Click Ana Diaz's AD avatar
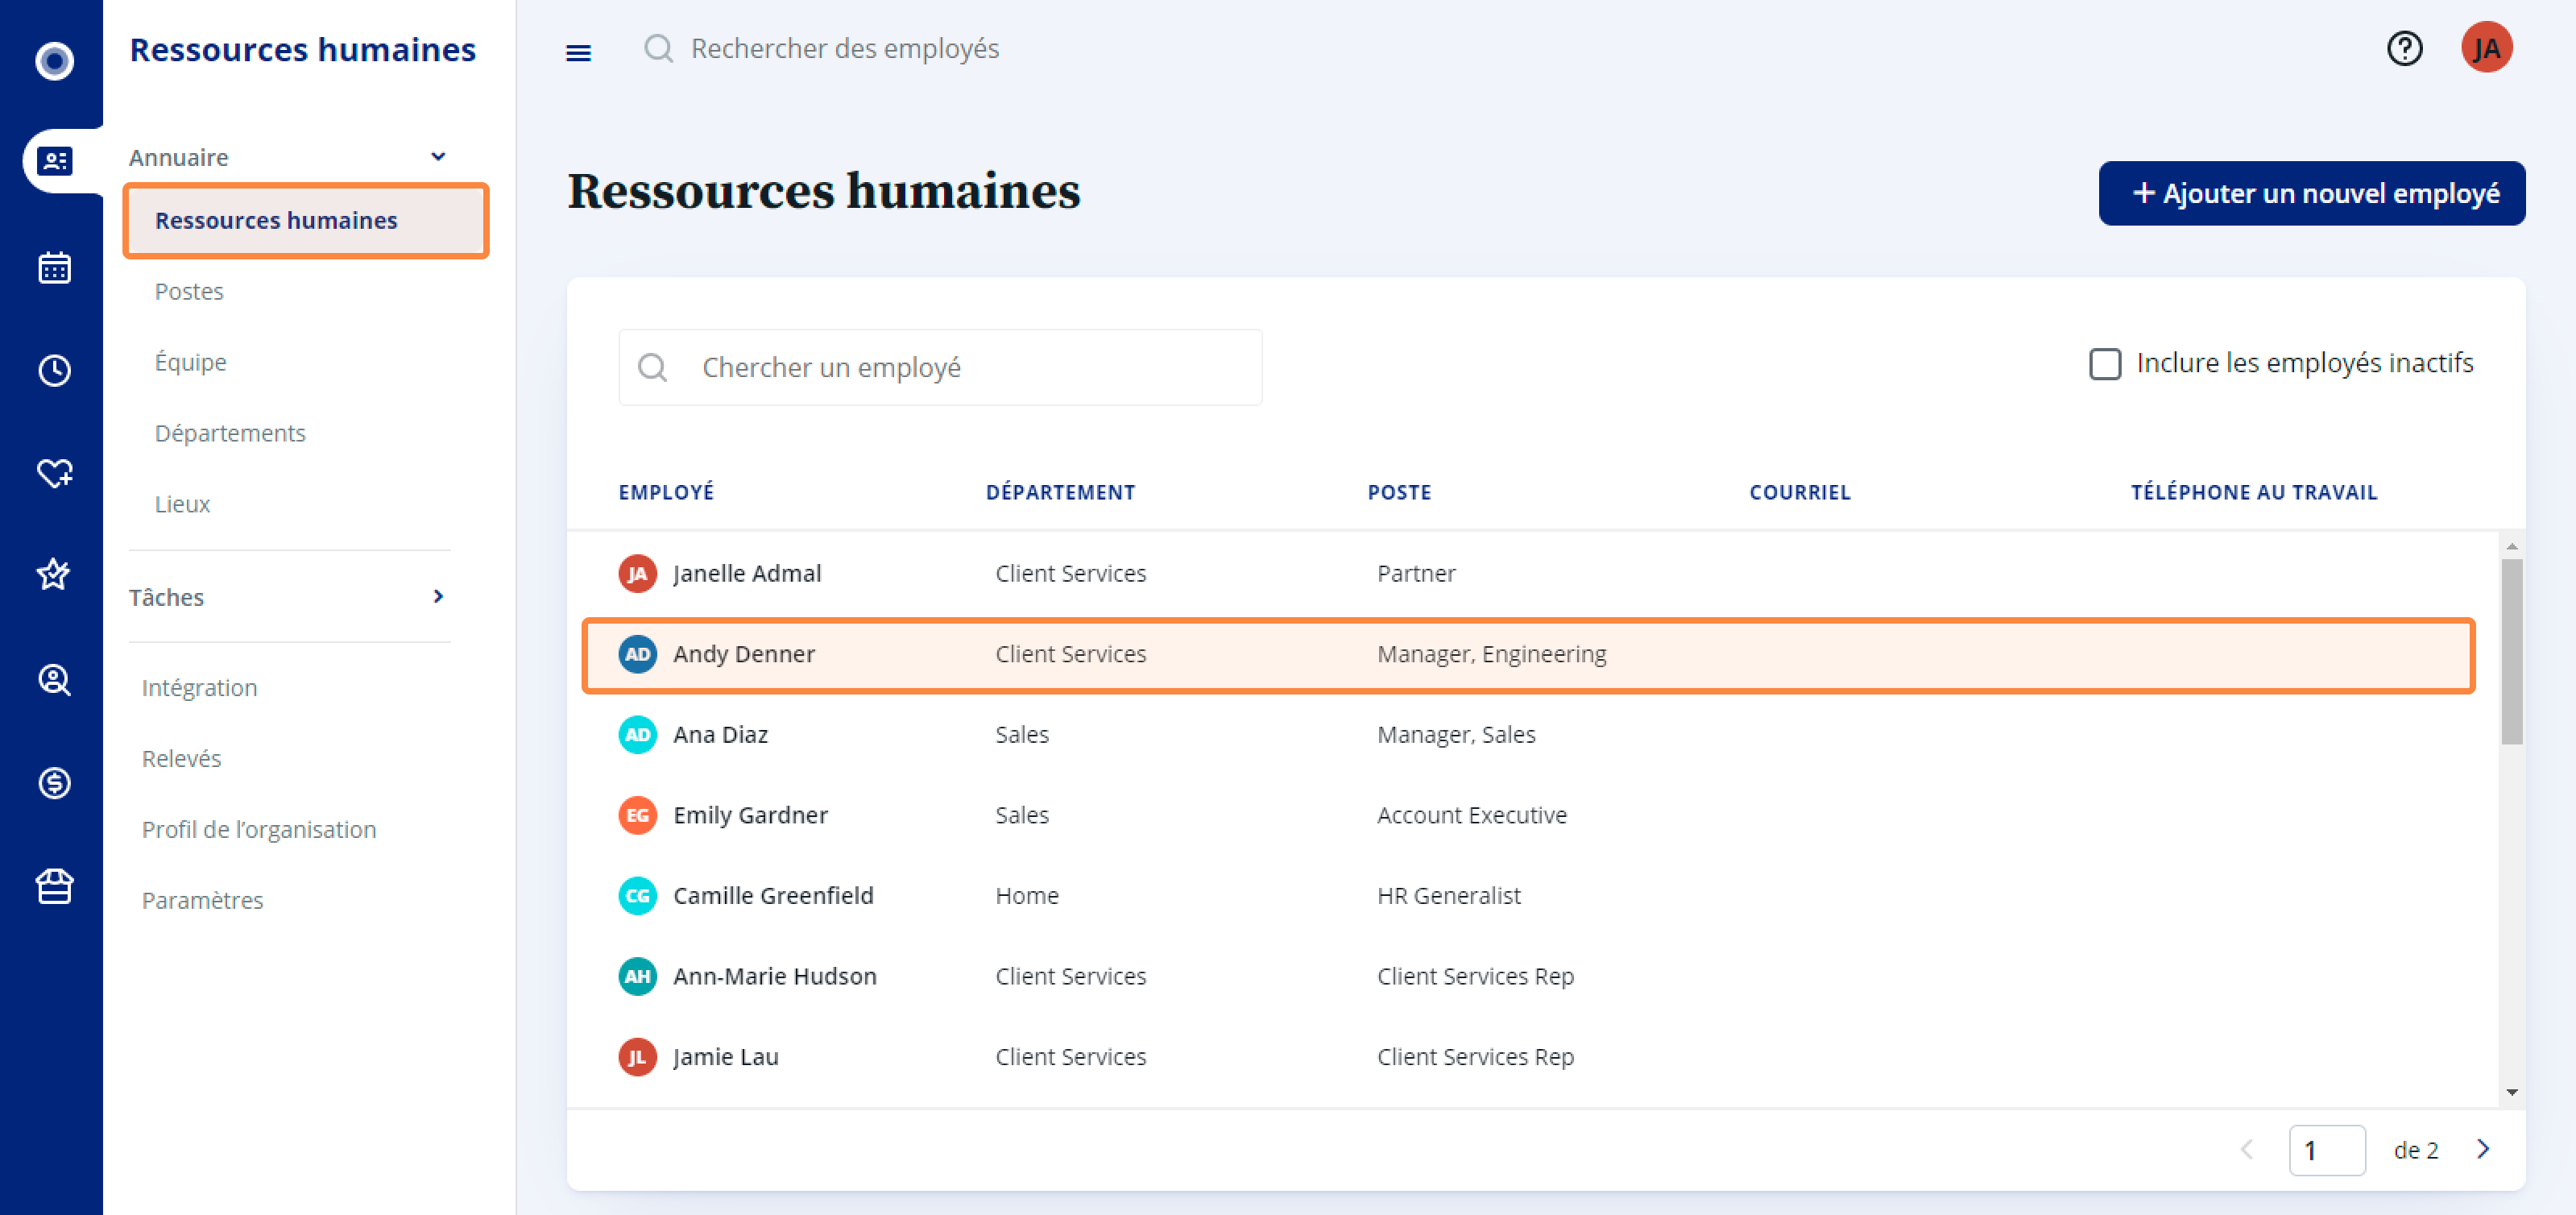 click(x=637, y=735)
